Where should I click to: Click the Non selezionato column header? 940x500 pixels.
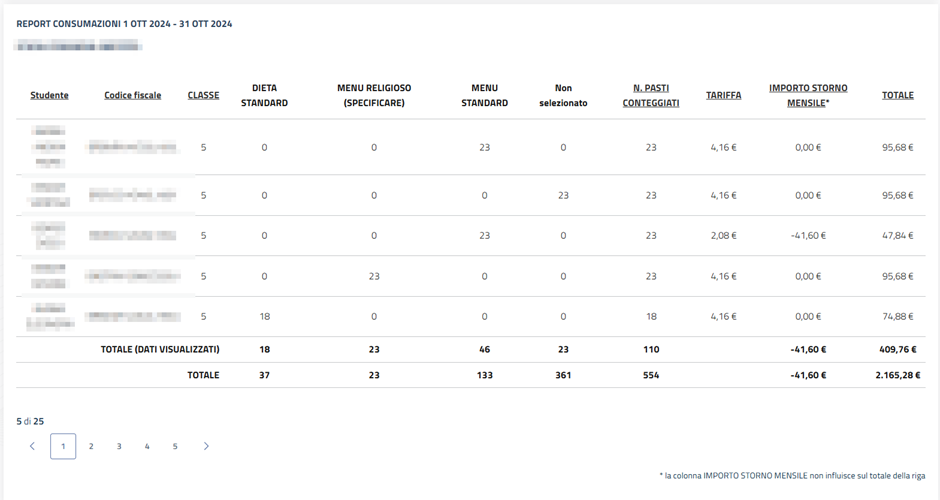563,95
